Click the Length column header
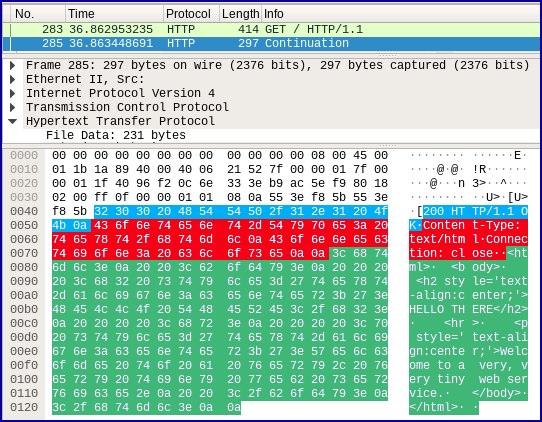Screen dimensions: 542x422 coord(241,14)
